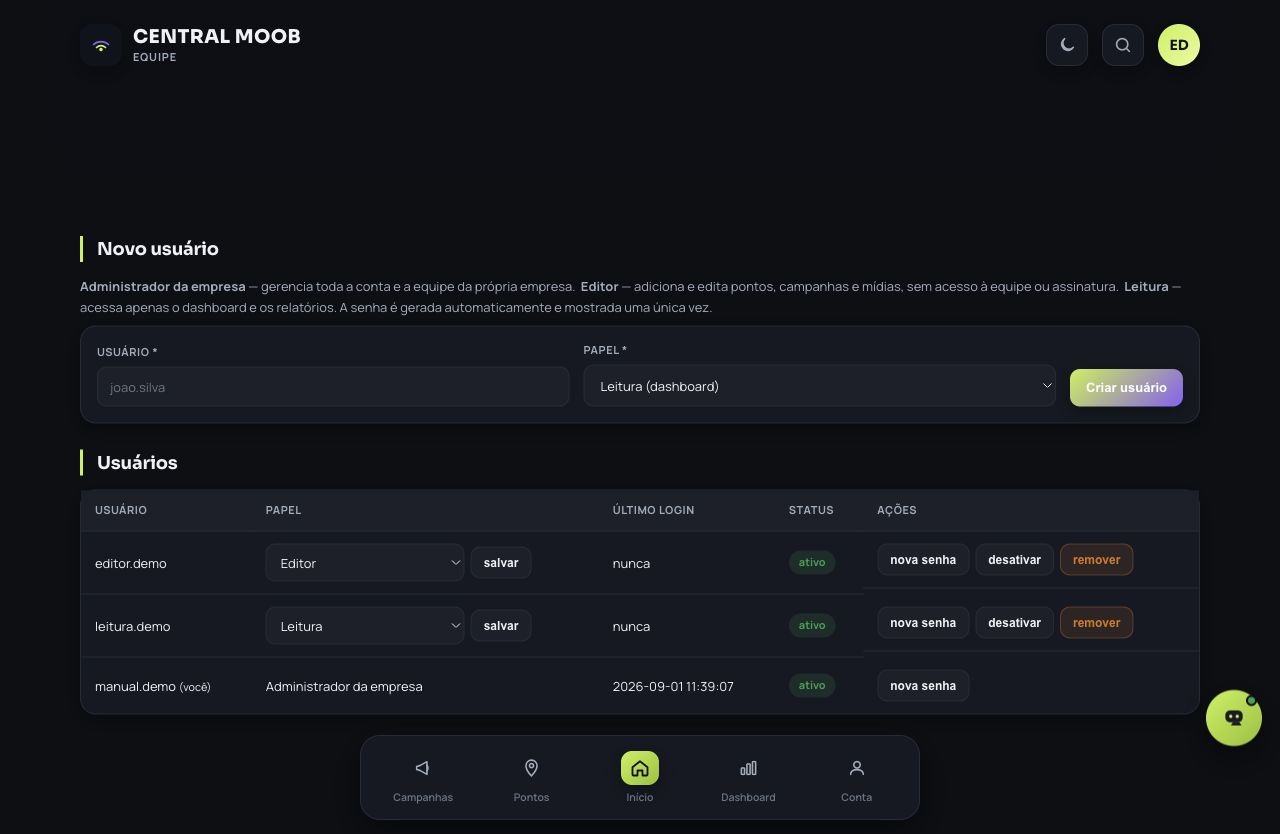
Task: Open the chatbot assistant bubble
Action: click(1234, 718)
